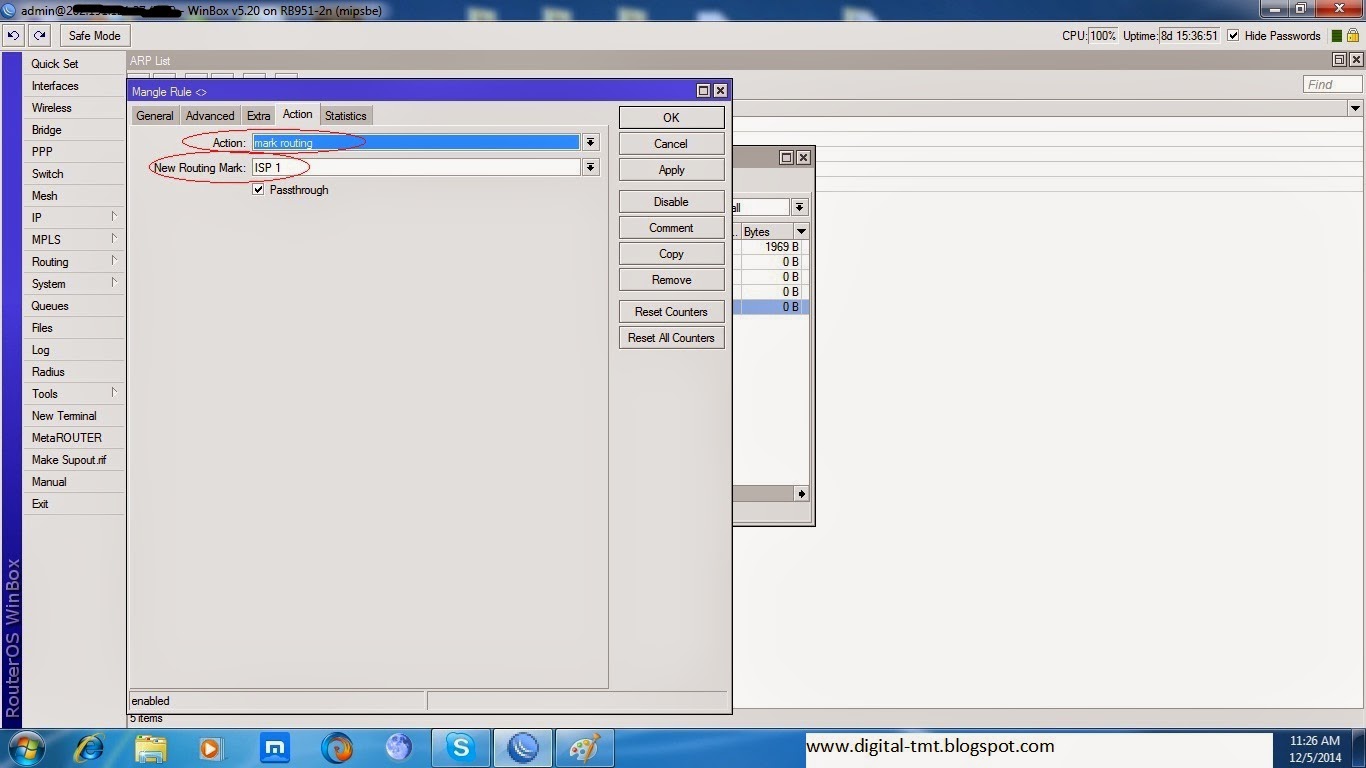Switch to Skype on the taskbar
This screenshot has height=768, width=1366.
pyautogui.click(x=461, y=748)
